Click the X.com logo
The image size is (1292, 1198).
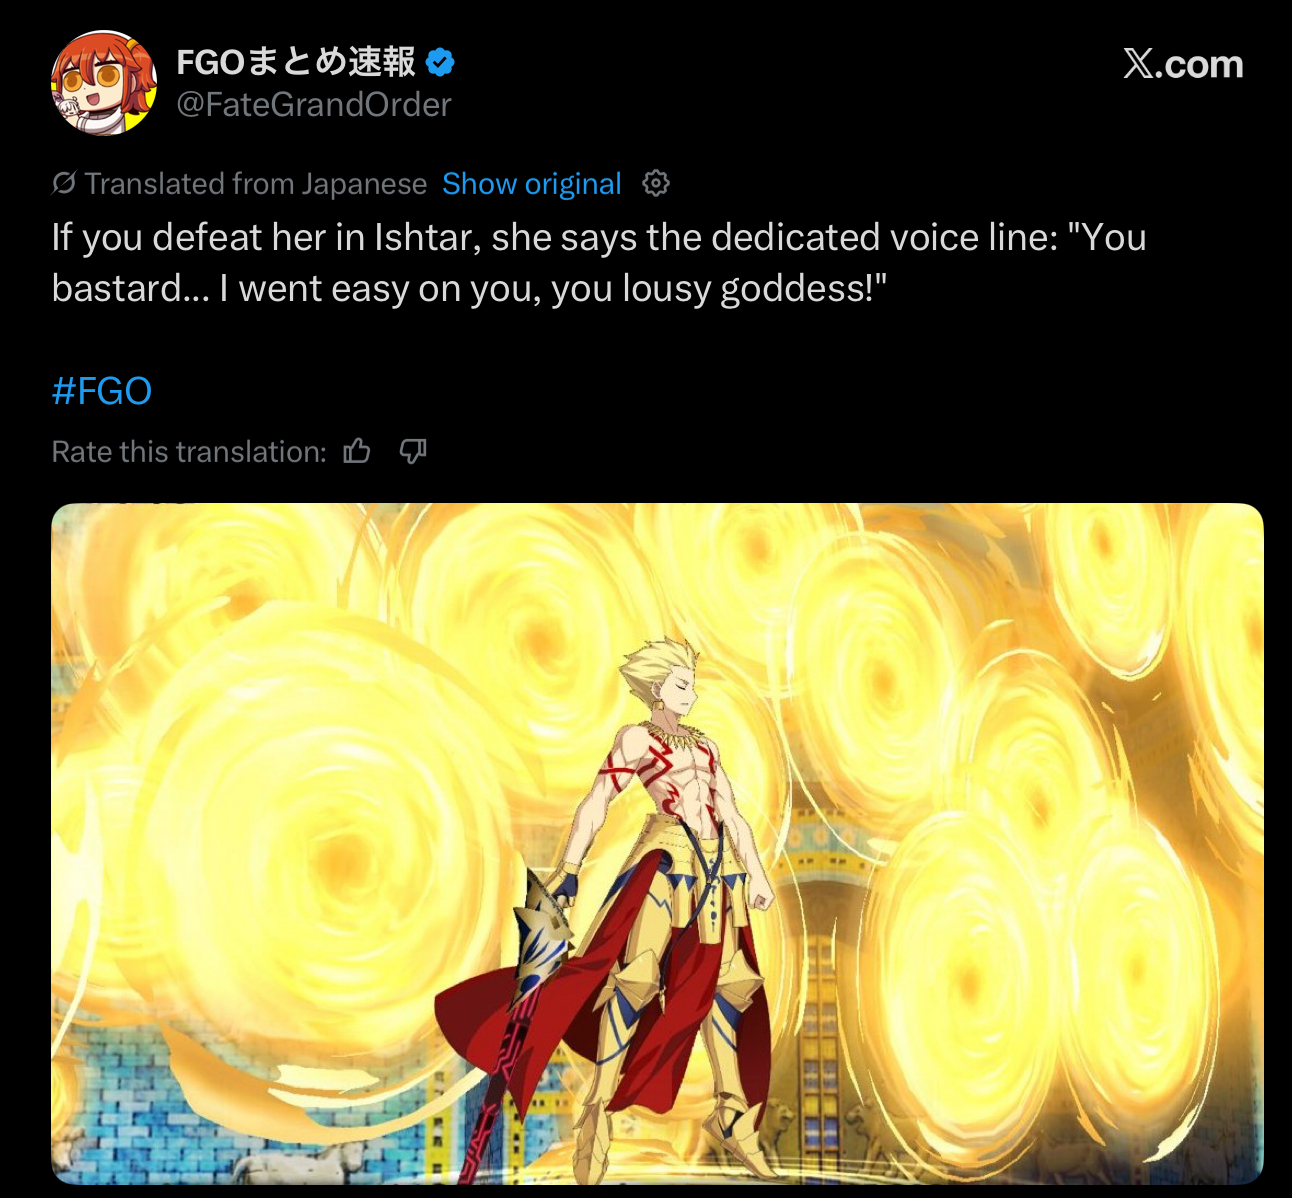tap(1182, 64)
